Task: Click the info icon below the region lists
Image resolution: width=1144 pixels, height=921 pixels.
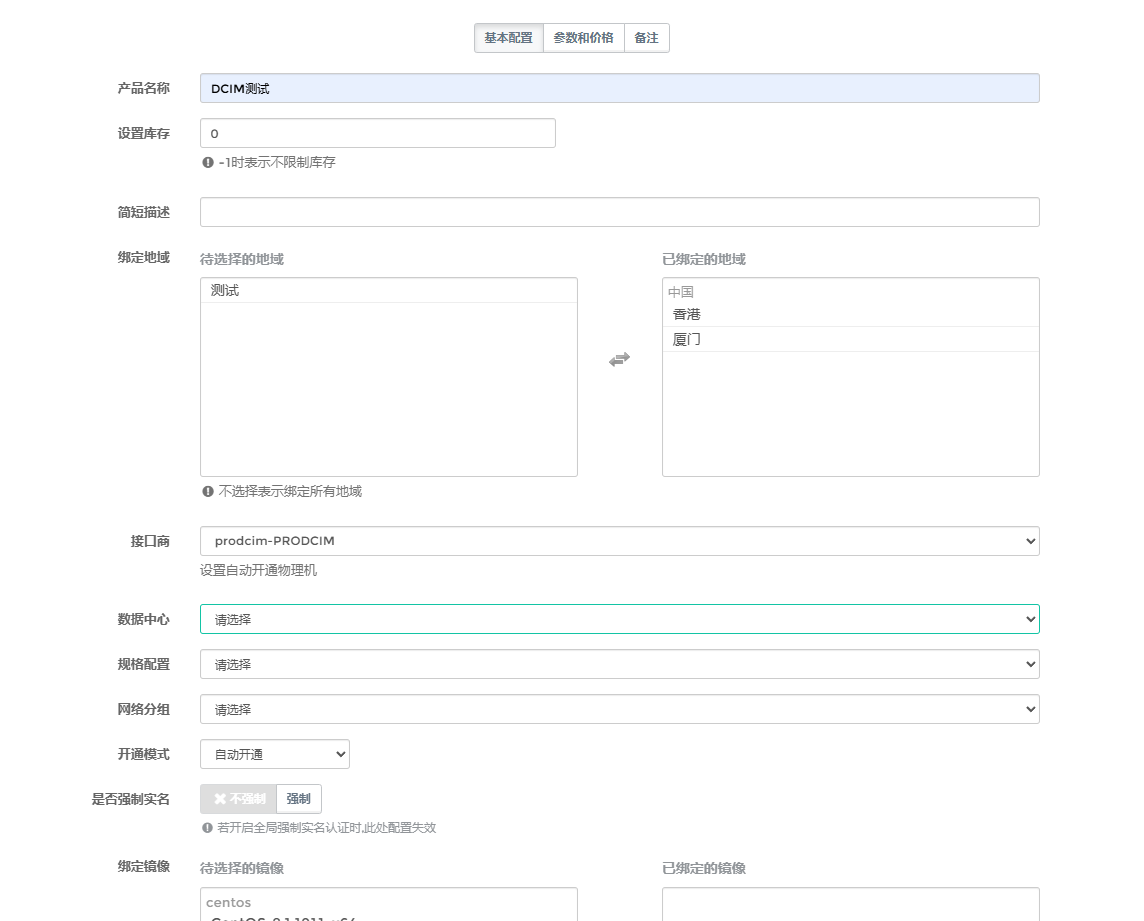Action: pyautogui.click(x=208, y=492)
